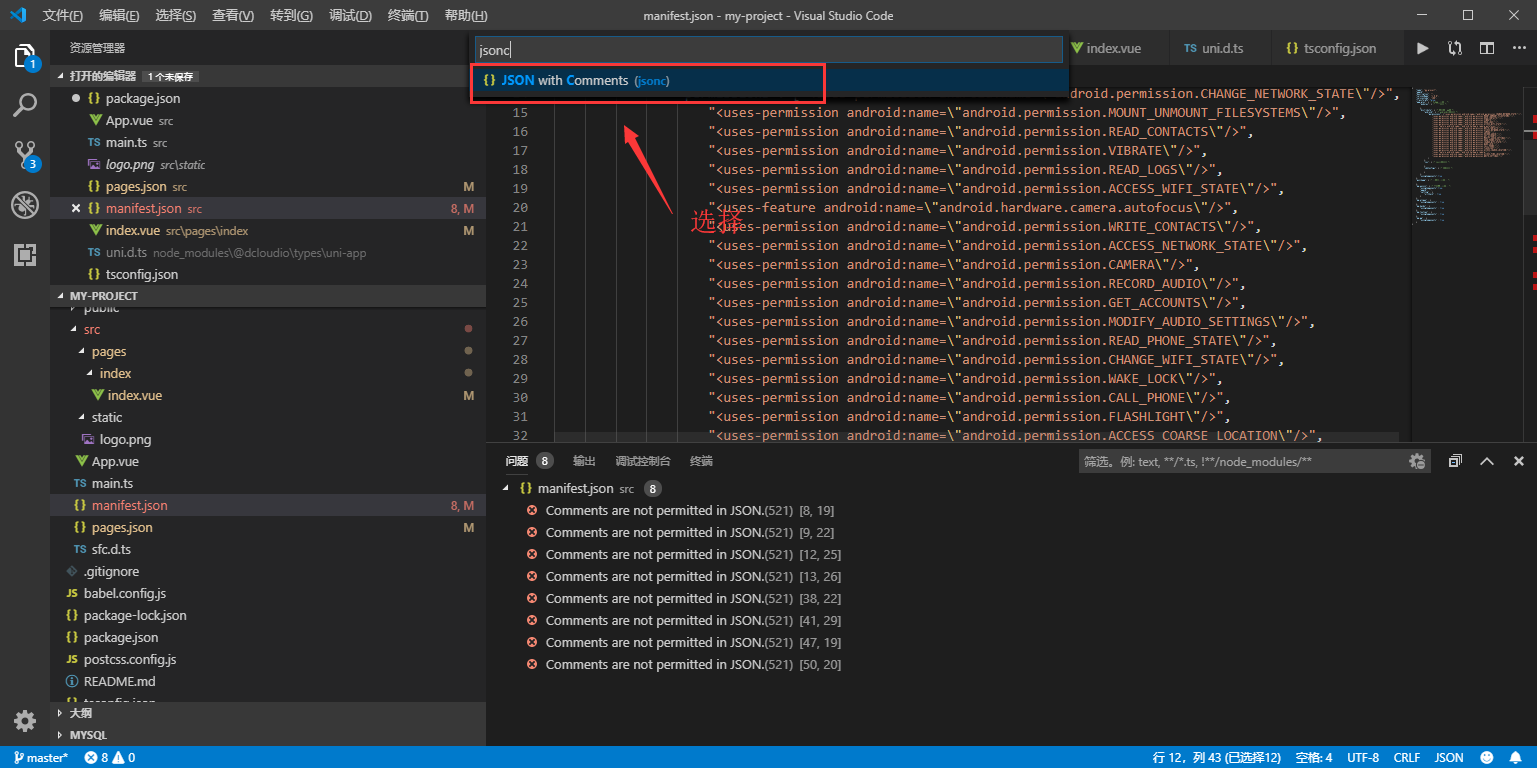This screenshot has height=768, width=1537.
Task: Select JSON with Comments (jsonc) option
Action: pos(769,80)
